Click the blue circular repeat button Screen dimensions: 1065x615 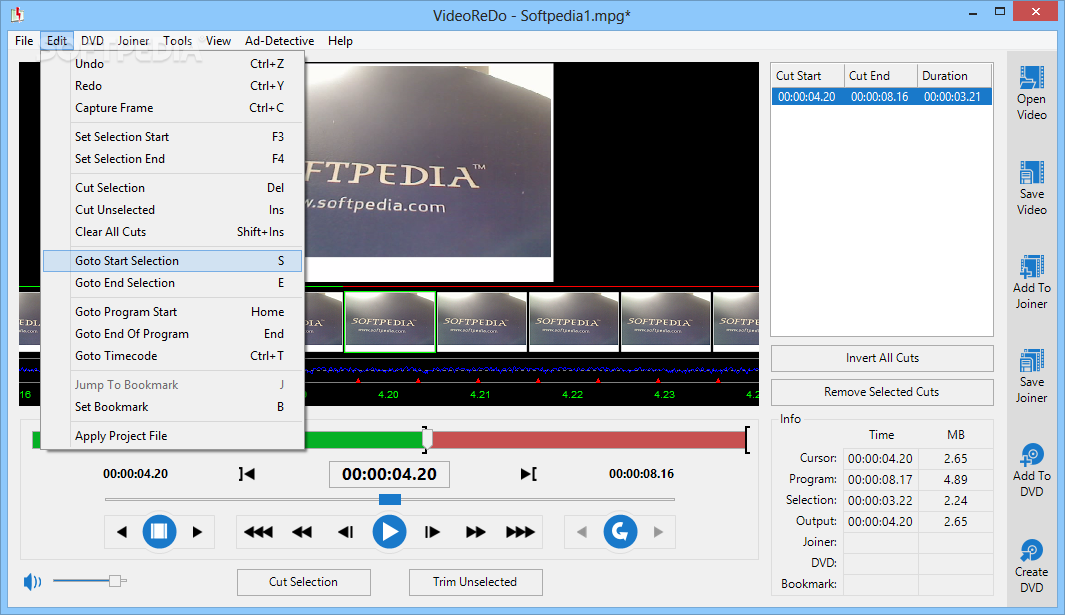pos(620,531)
